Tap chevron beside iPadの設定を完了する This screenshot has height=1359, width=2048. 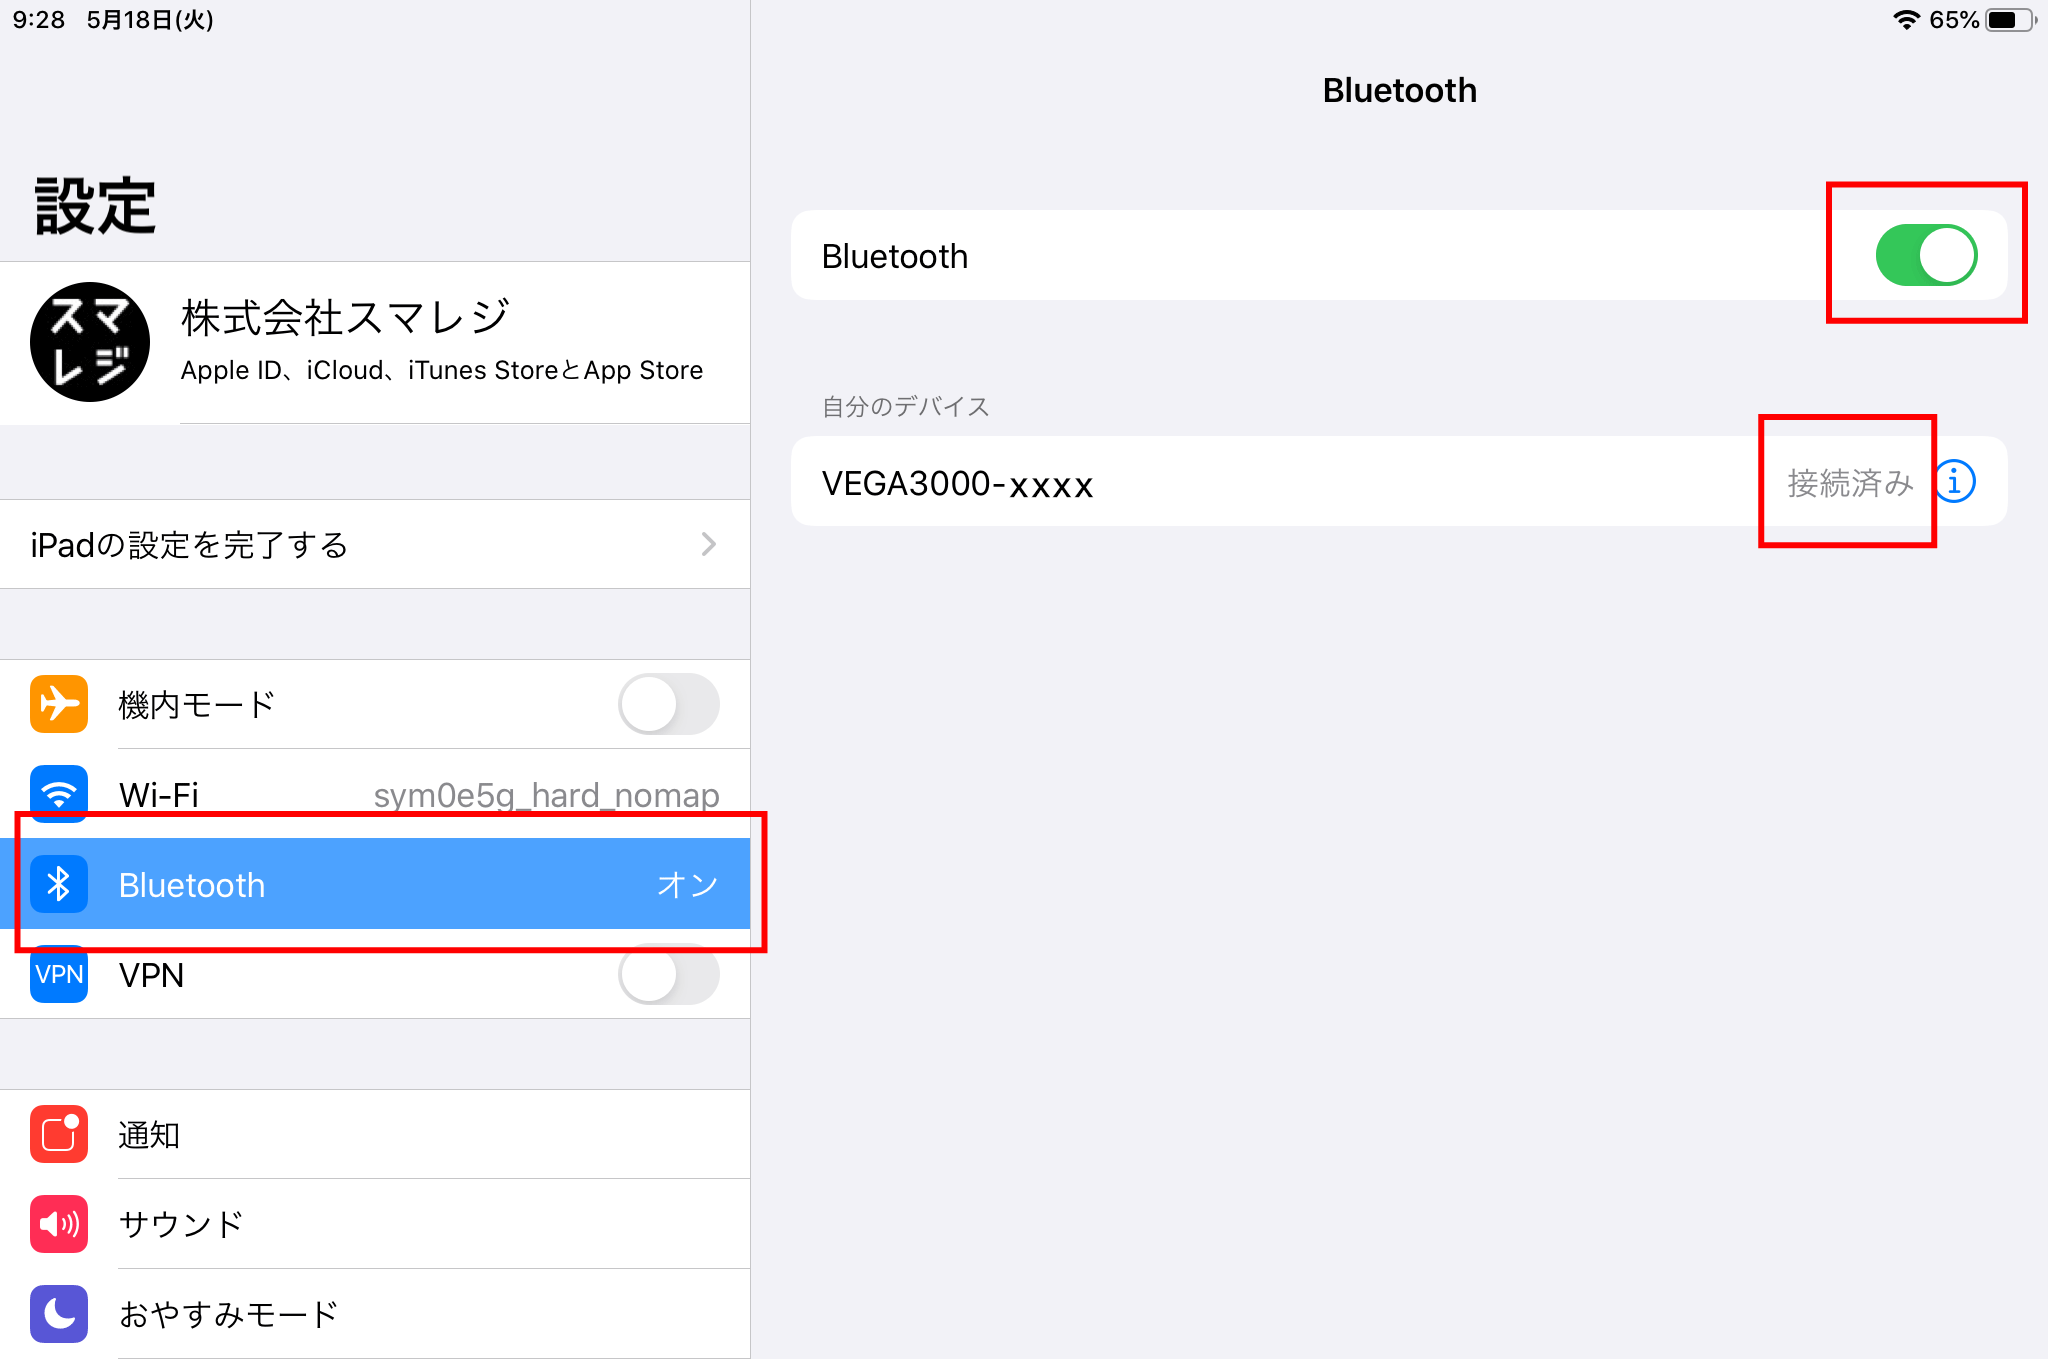coord(708,544)
